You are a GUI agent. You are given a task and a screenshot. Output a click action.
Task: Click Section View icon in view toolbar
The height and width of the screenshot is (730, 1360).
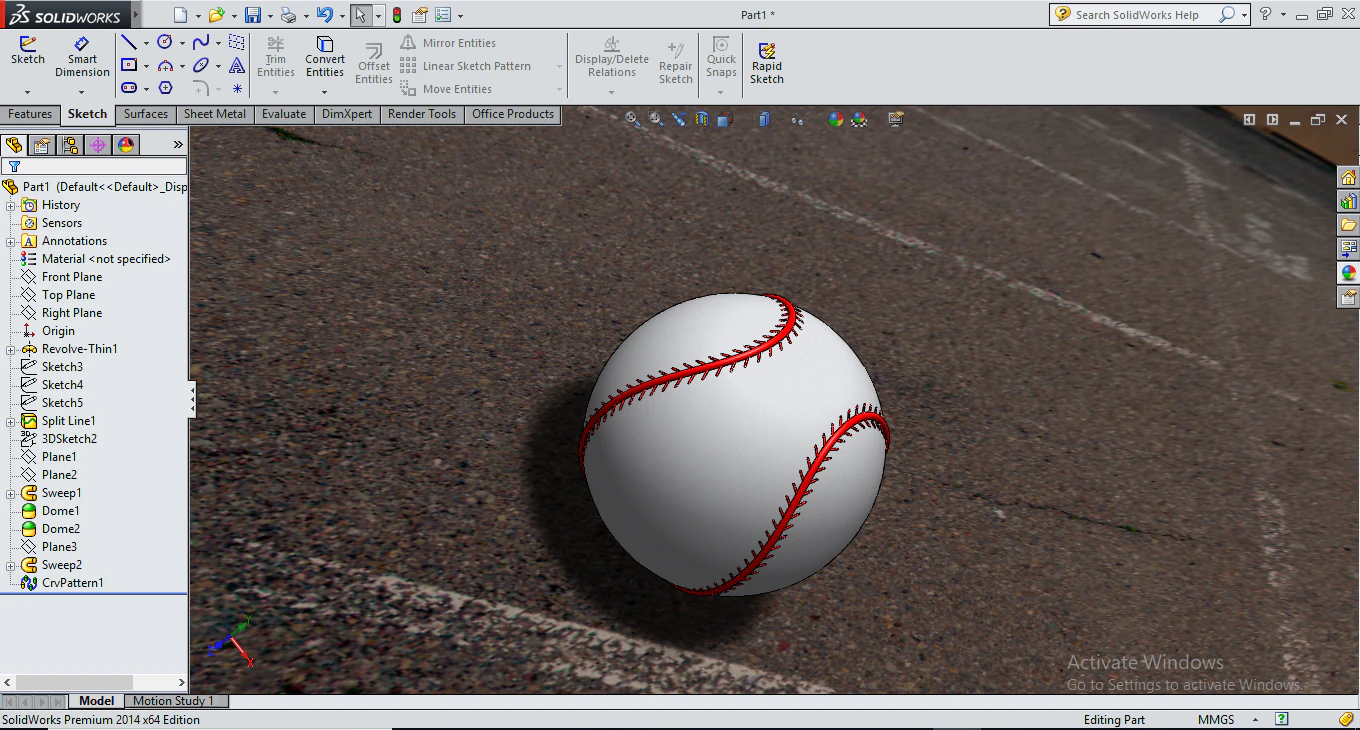tap(701, 119)
